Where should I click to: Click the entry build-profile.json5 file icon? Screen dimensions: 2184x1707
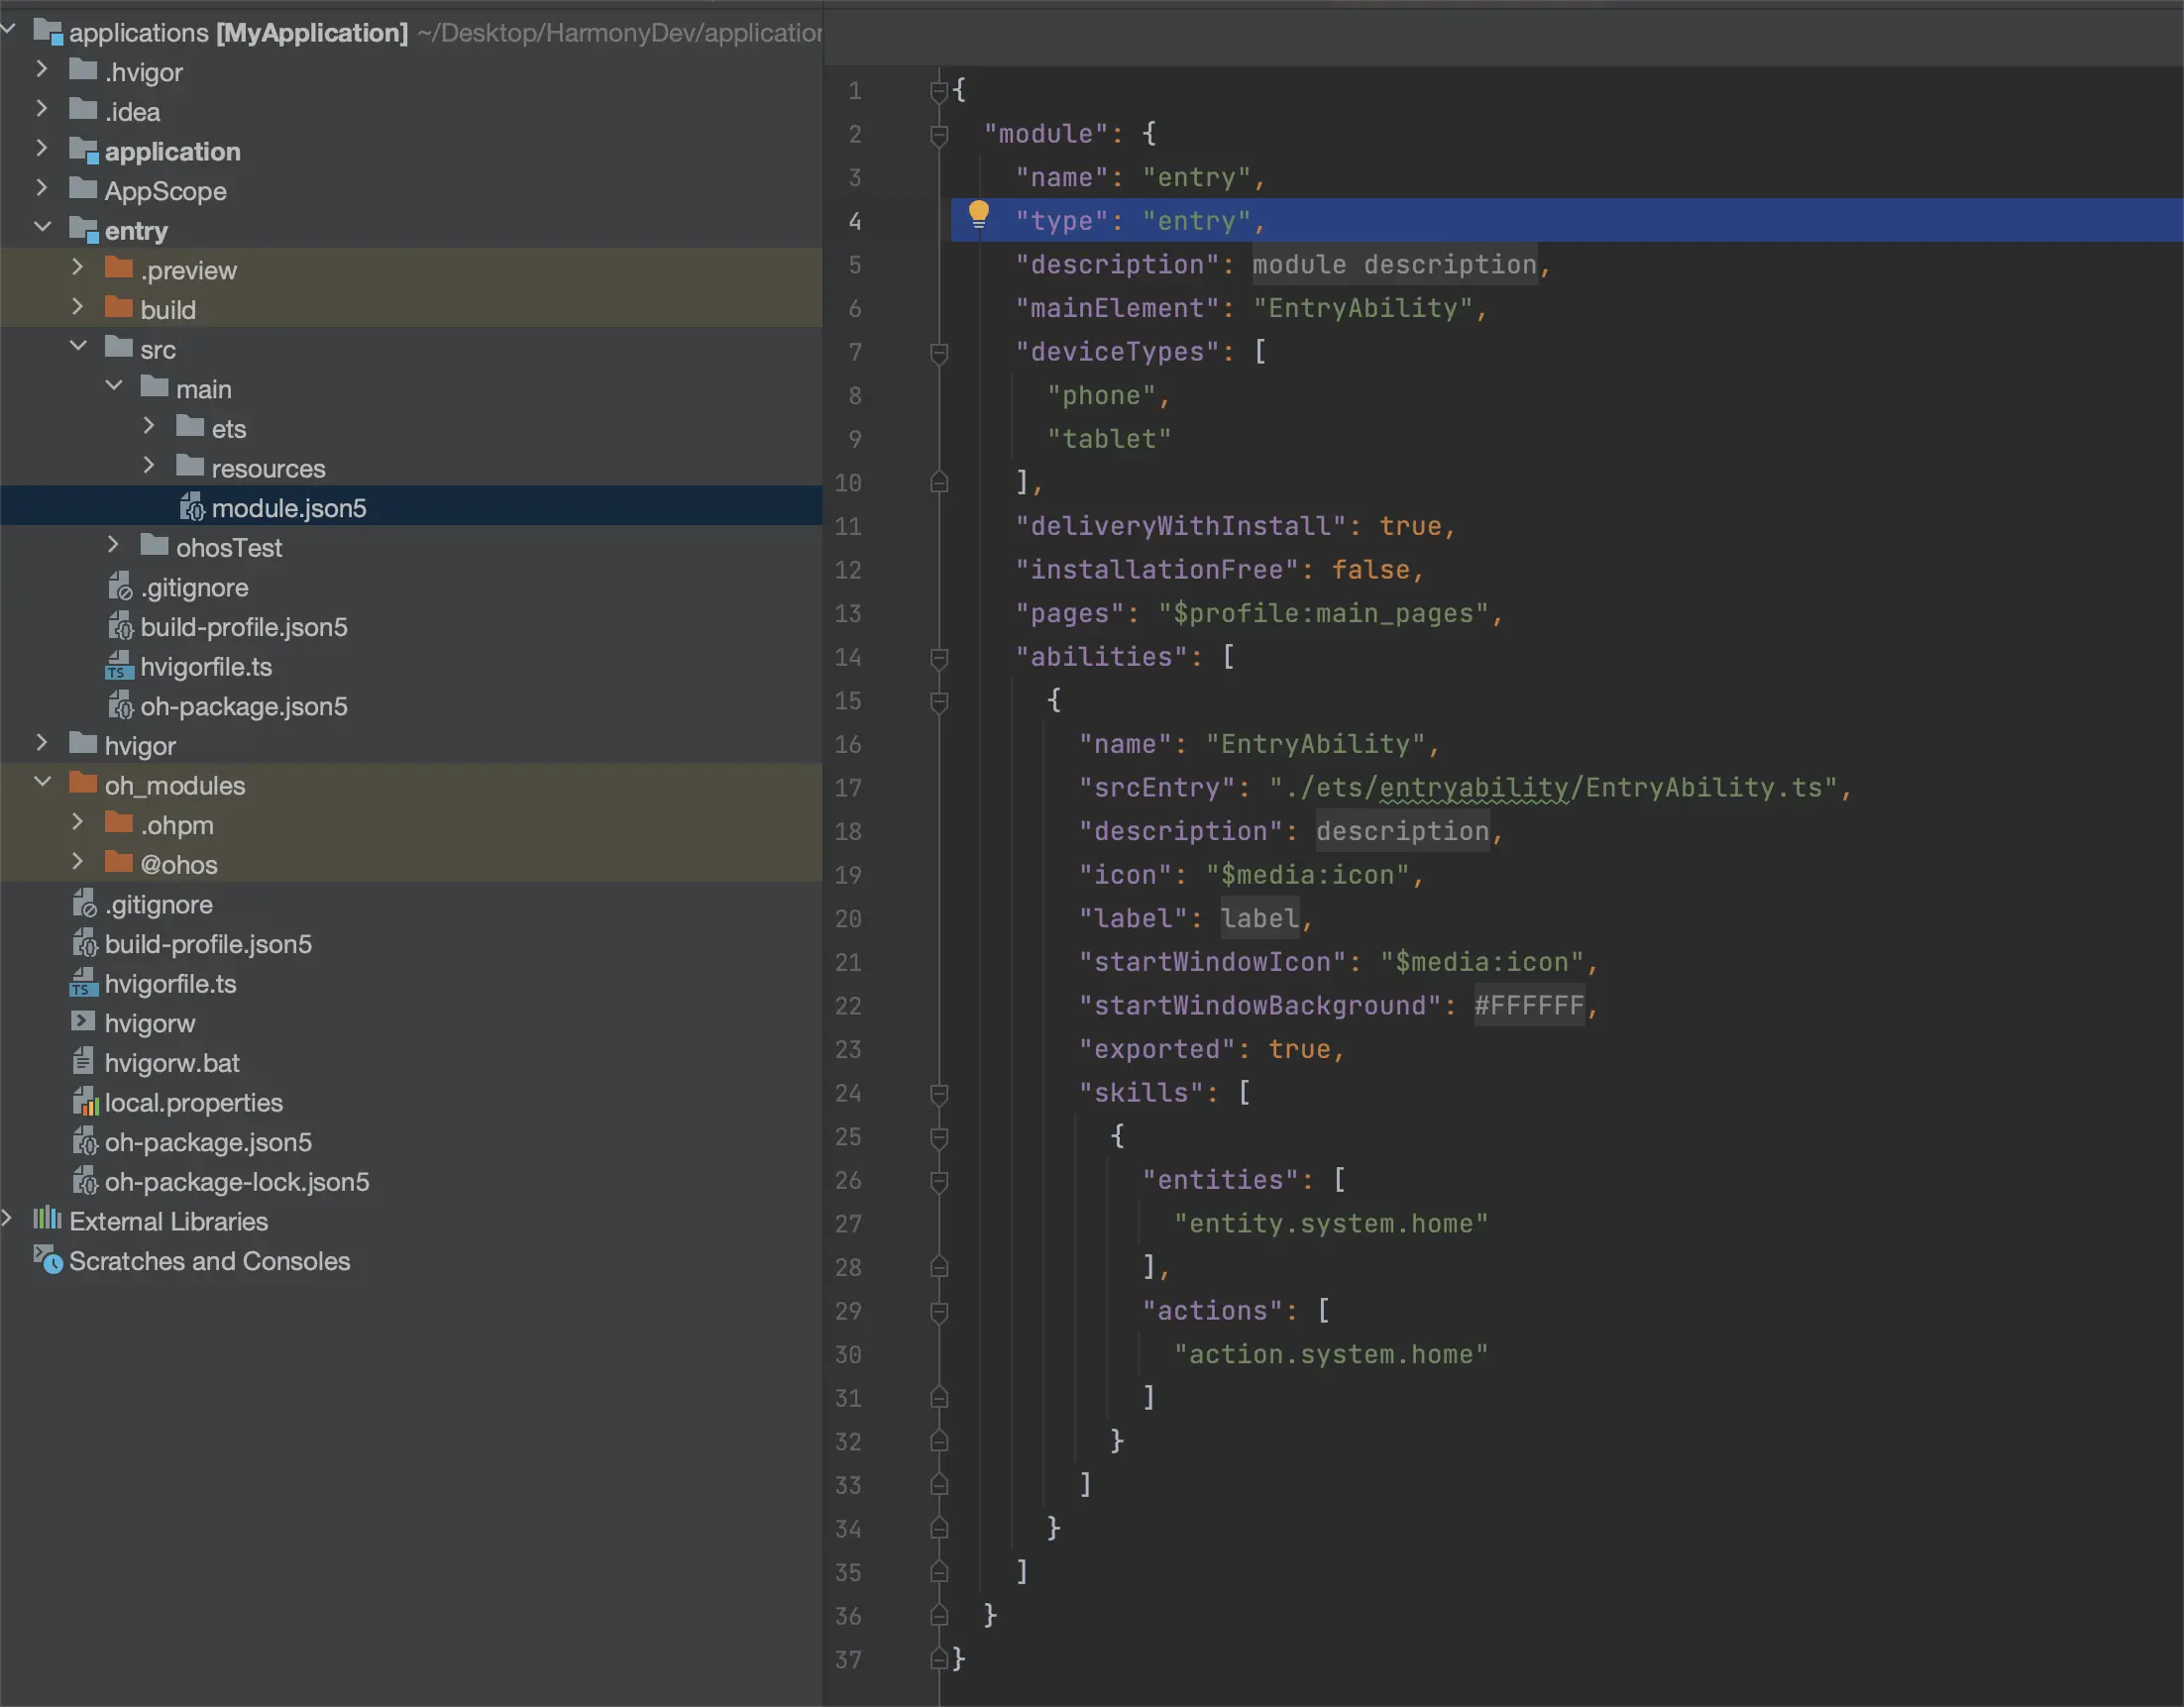point(120,626)
